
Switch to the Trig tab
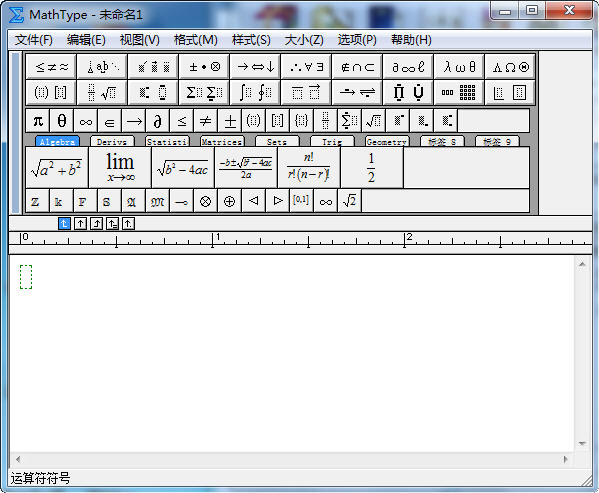(332, 141)
